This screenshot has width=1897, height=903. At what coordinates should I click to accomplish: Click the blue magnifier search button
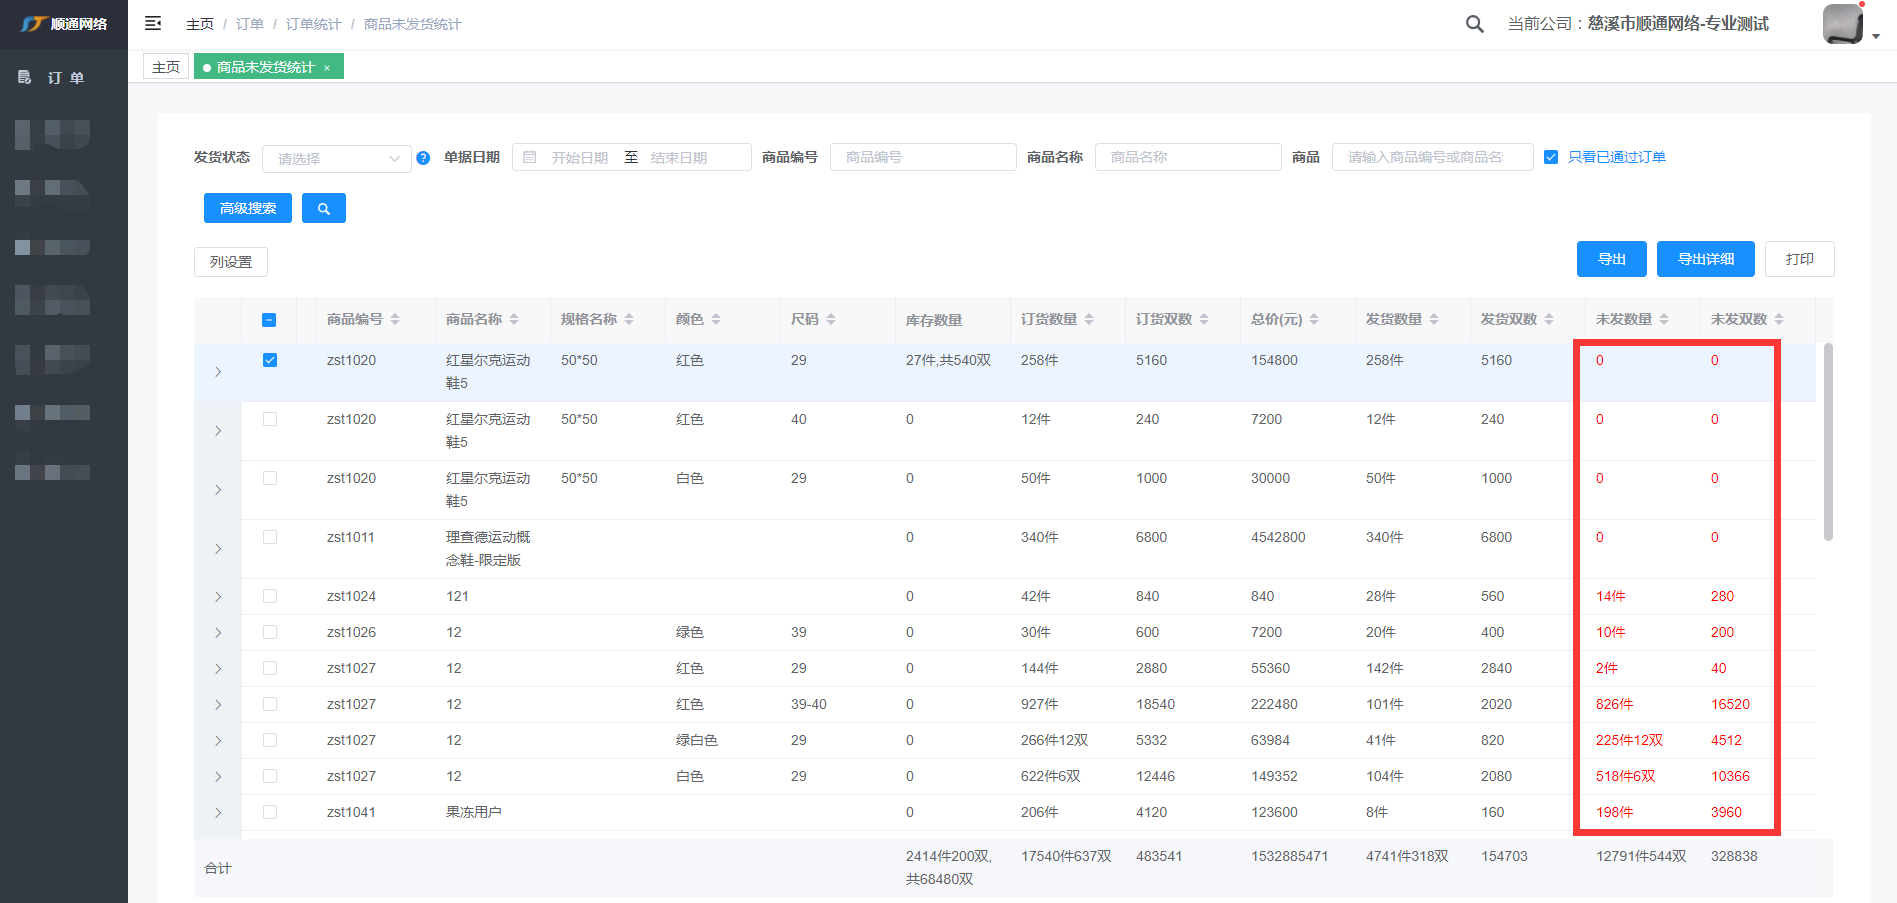(323, 208)
